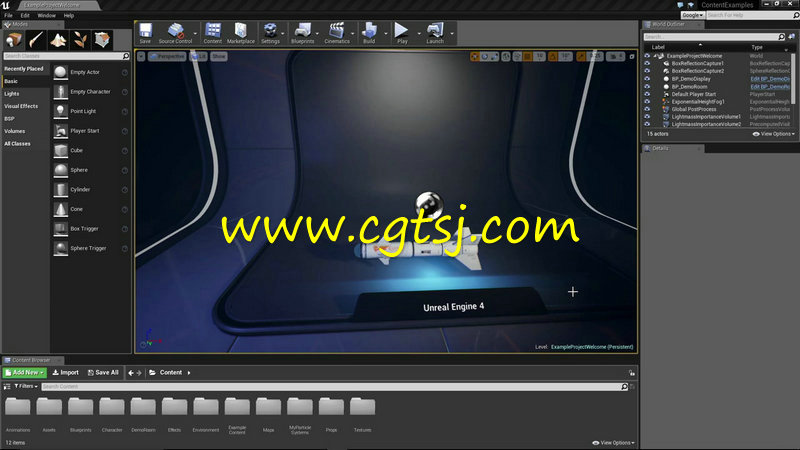Click the Launch toolbar icon
This screenshot has width=800, height=450.
tap(435, 31)
